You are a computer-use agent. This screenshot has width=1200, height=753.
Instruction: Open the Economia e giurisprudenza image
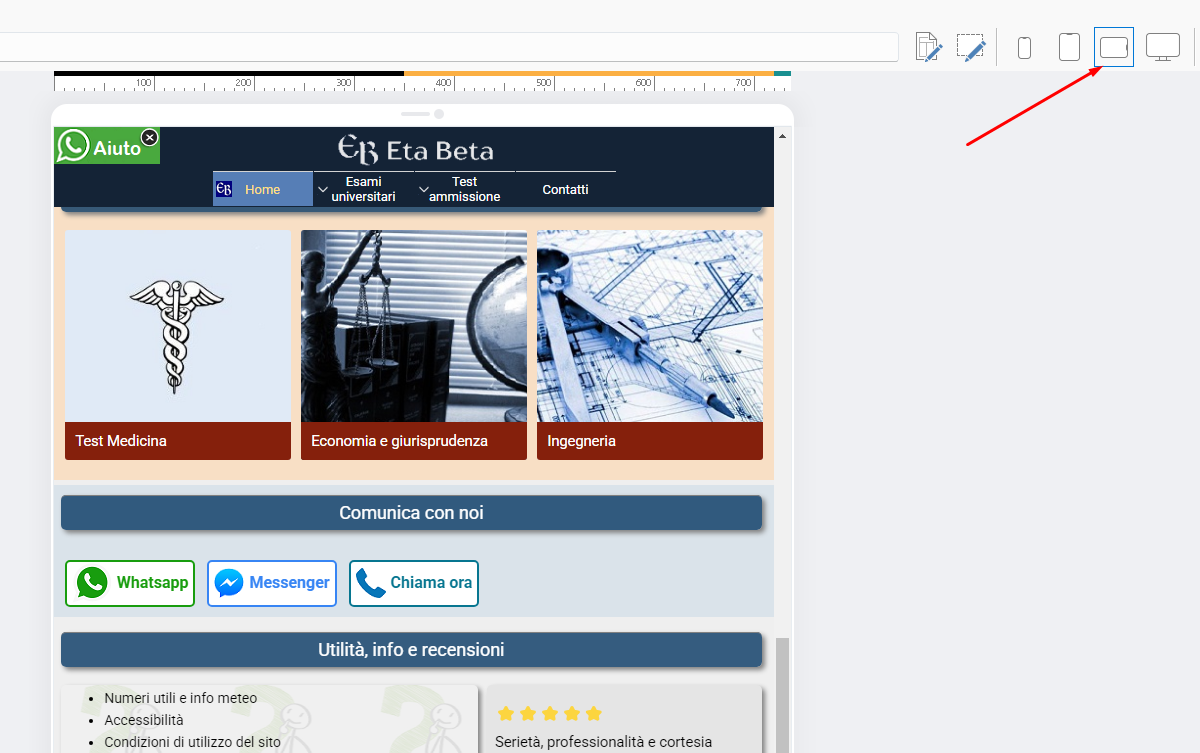coord(414,326)
